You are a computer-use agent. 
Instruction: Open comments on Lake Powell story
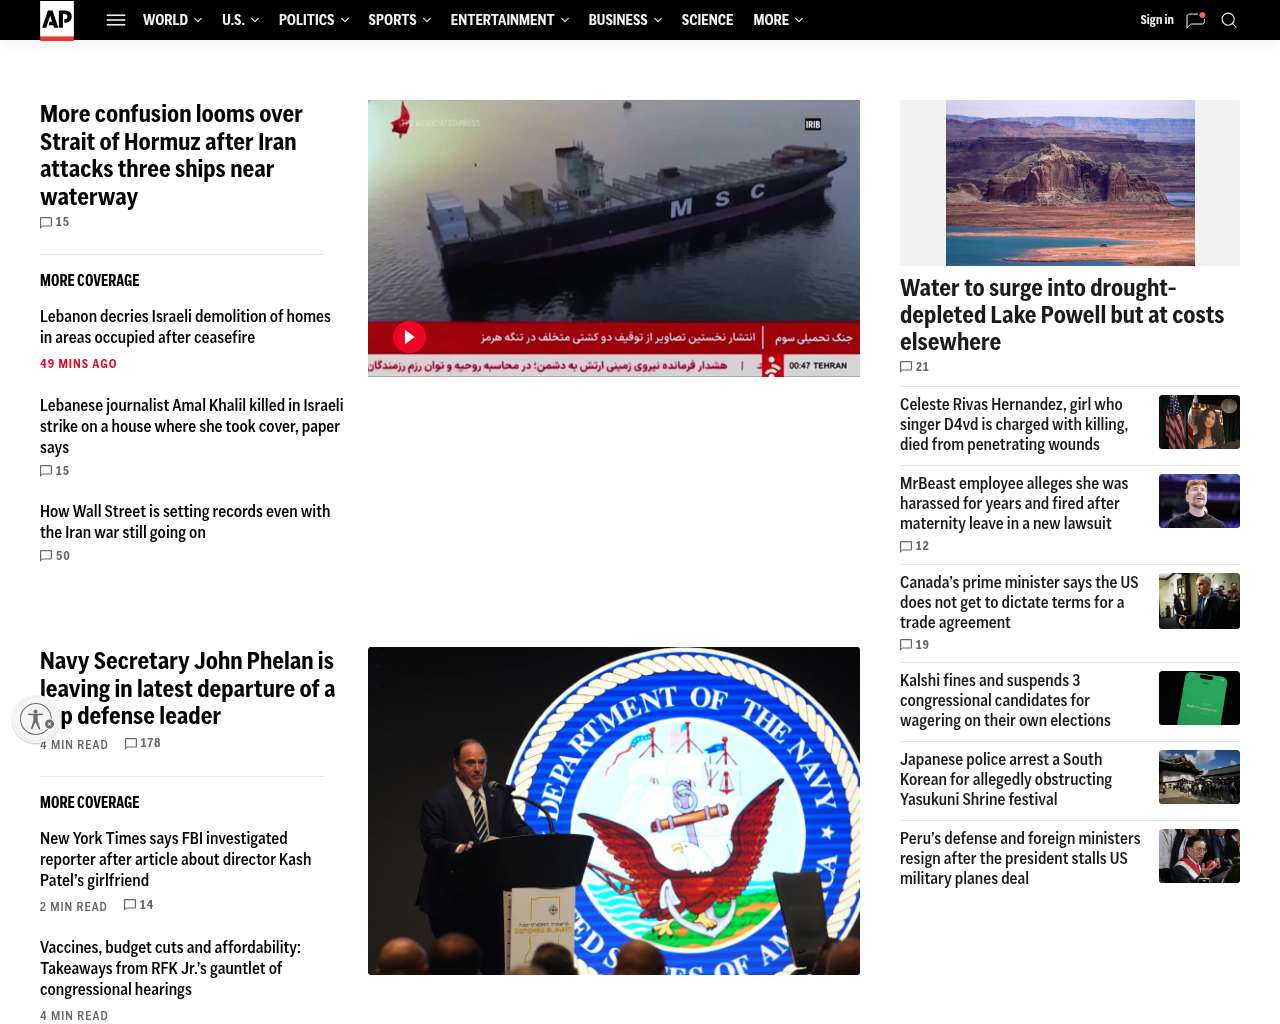[915, 367]
